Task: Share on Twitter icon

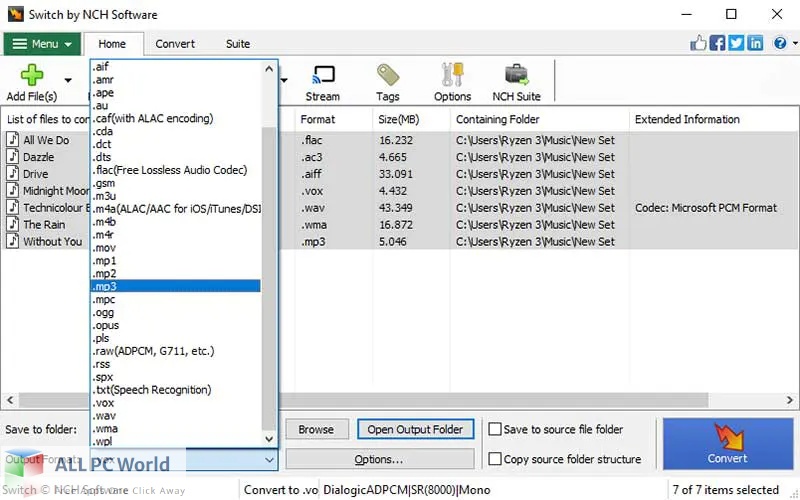Action: pos(736,43)
